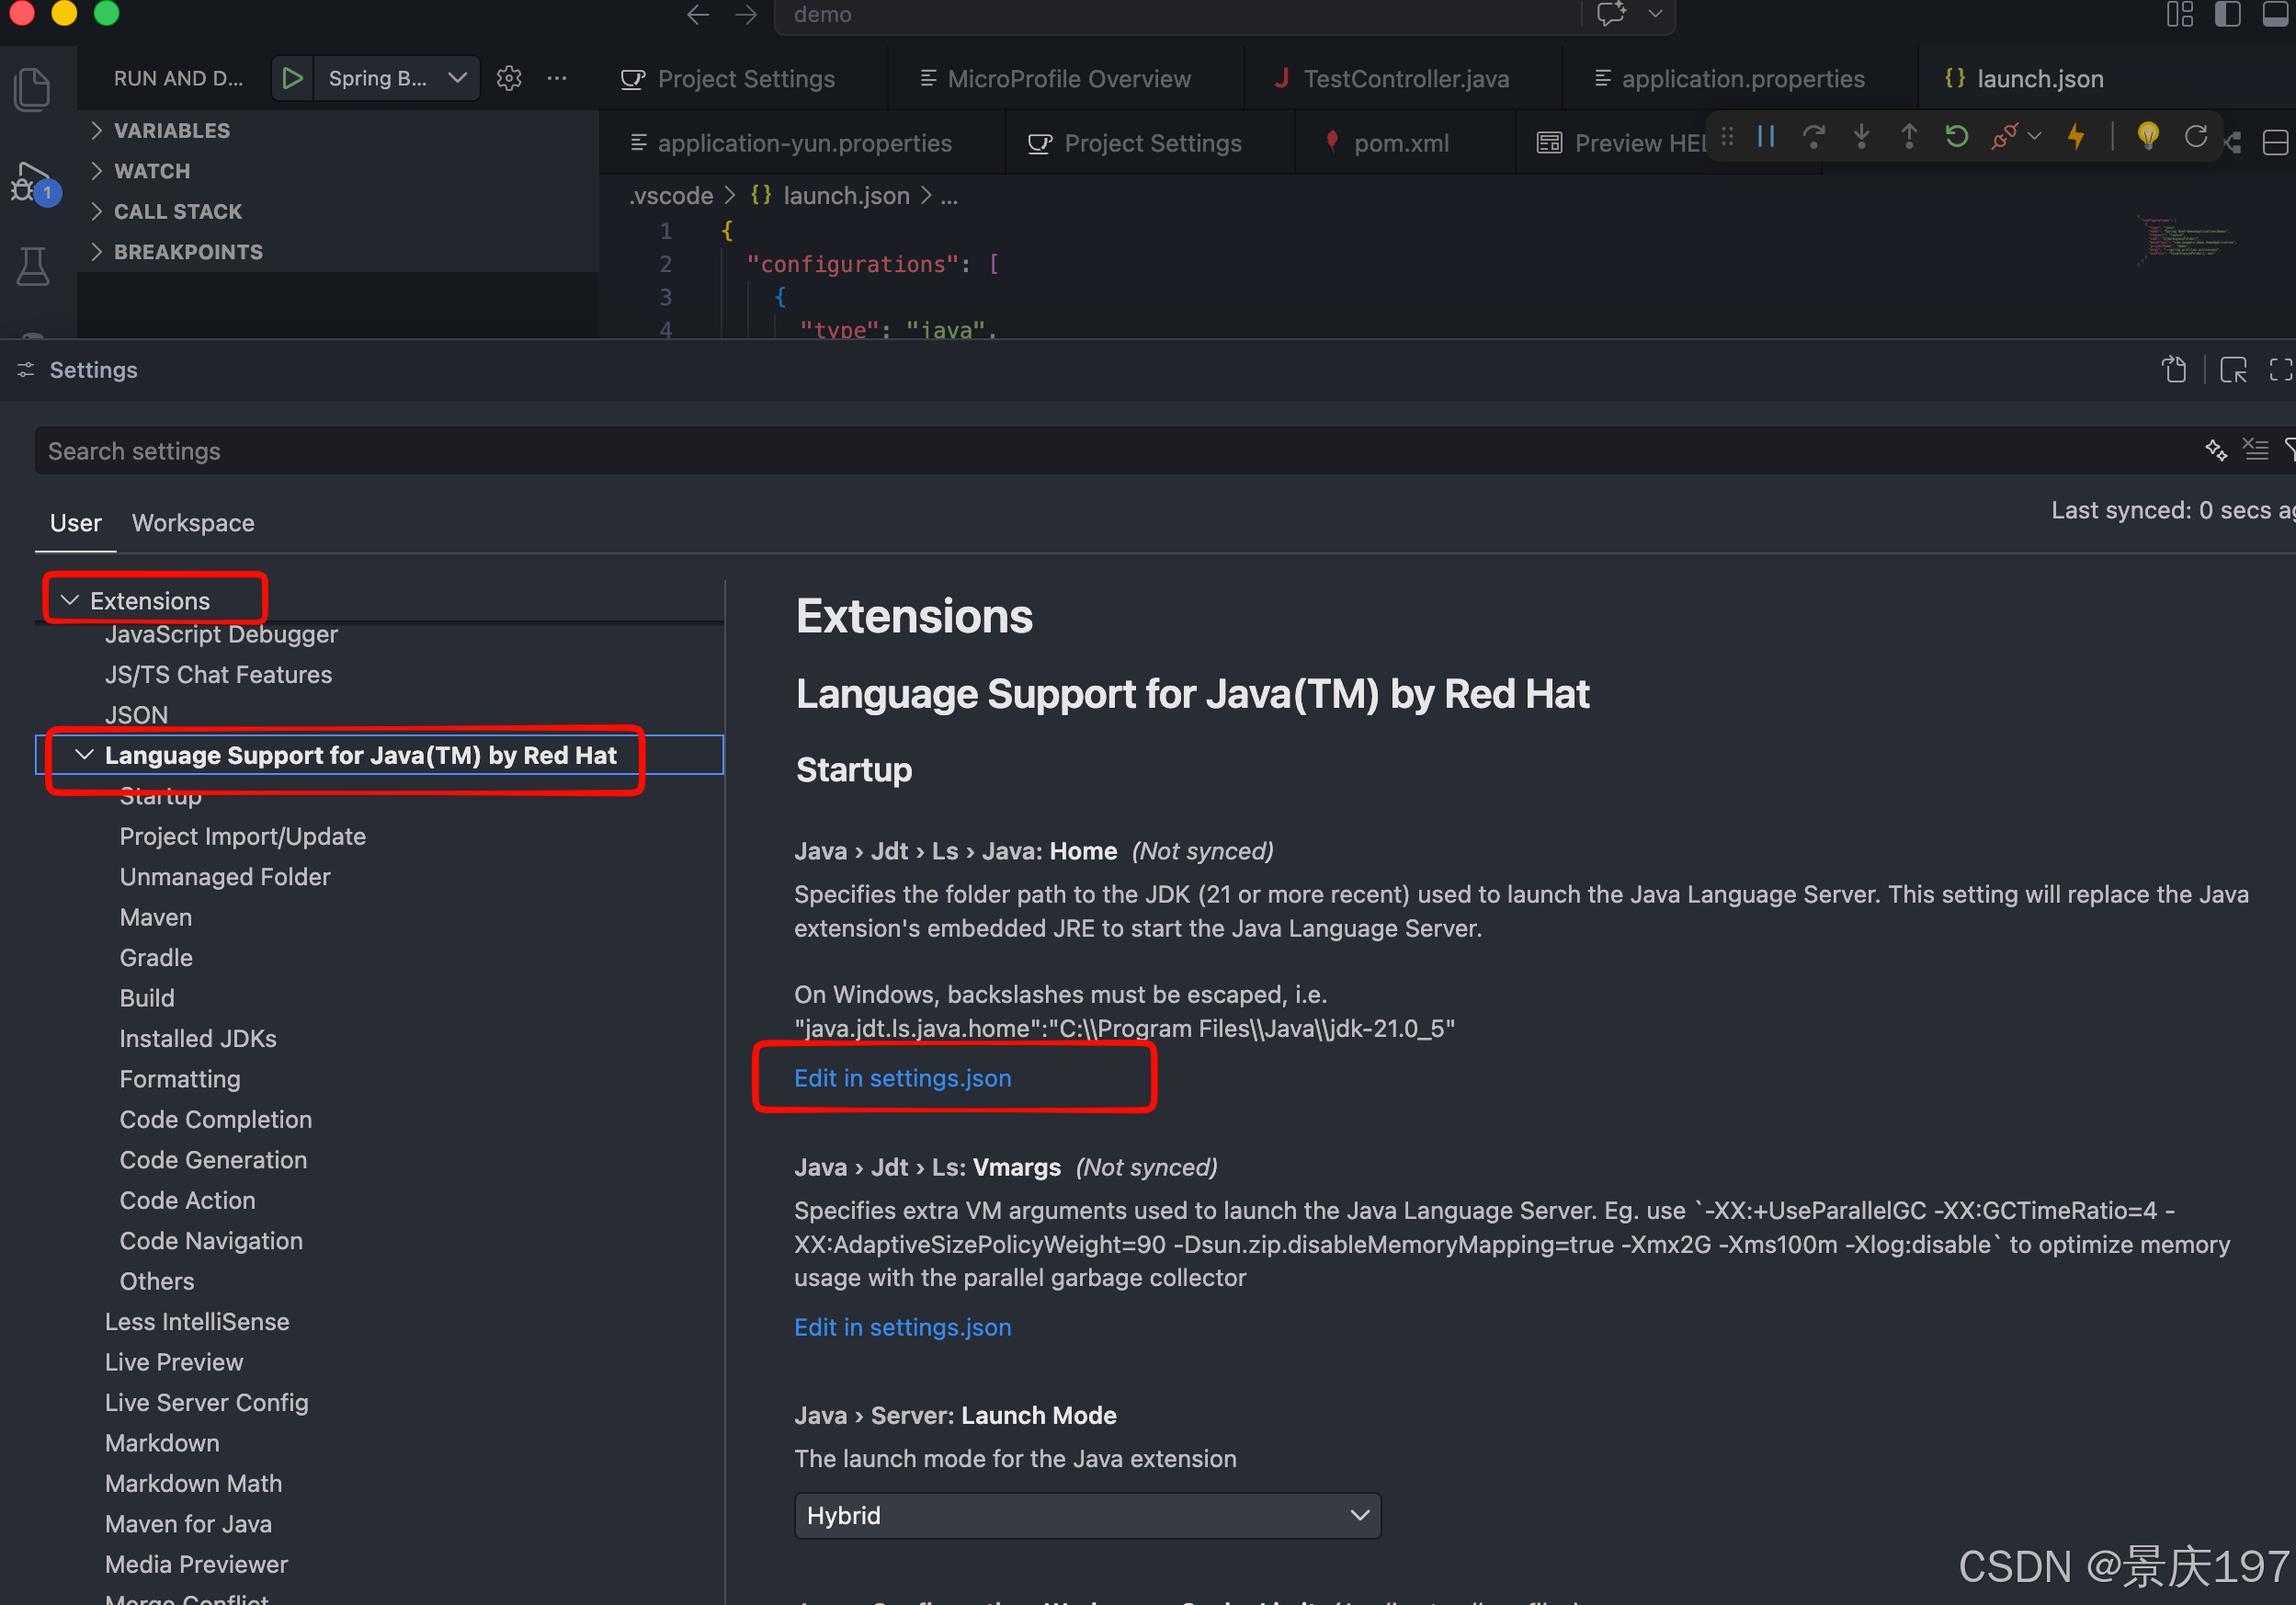Image resolution: width=2296 pixels, height=1605 pixels.
Task: Click the Open Settings (JSON) icon
Action: pyautogui.click(x=2174, y=370)
